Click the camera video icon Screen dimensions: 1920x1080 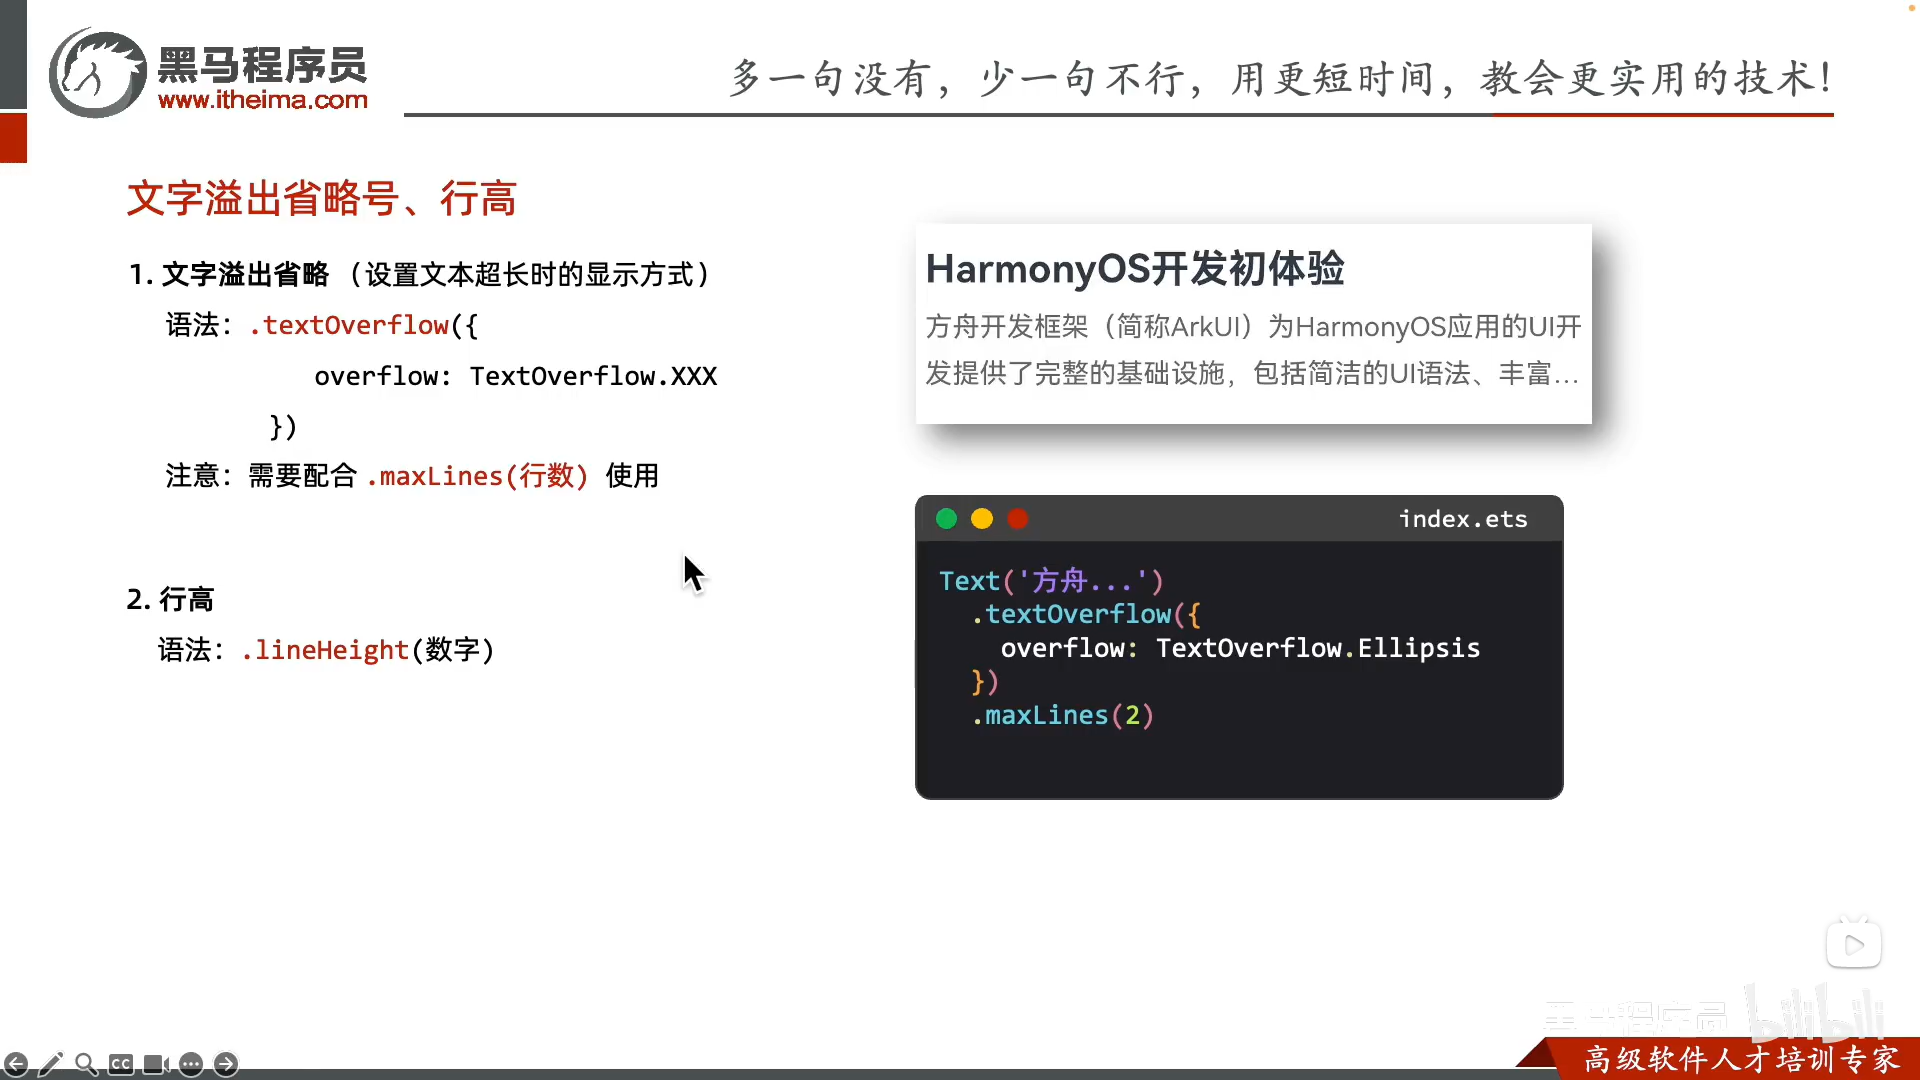pyautogui.click(x=156, y=1064)
